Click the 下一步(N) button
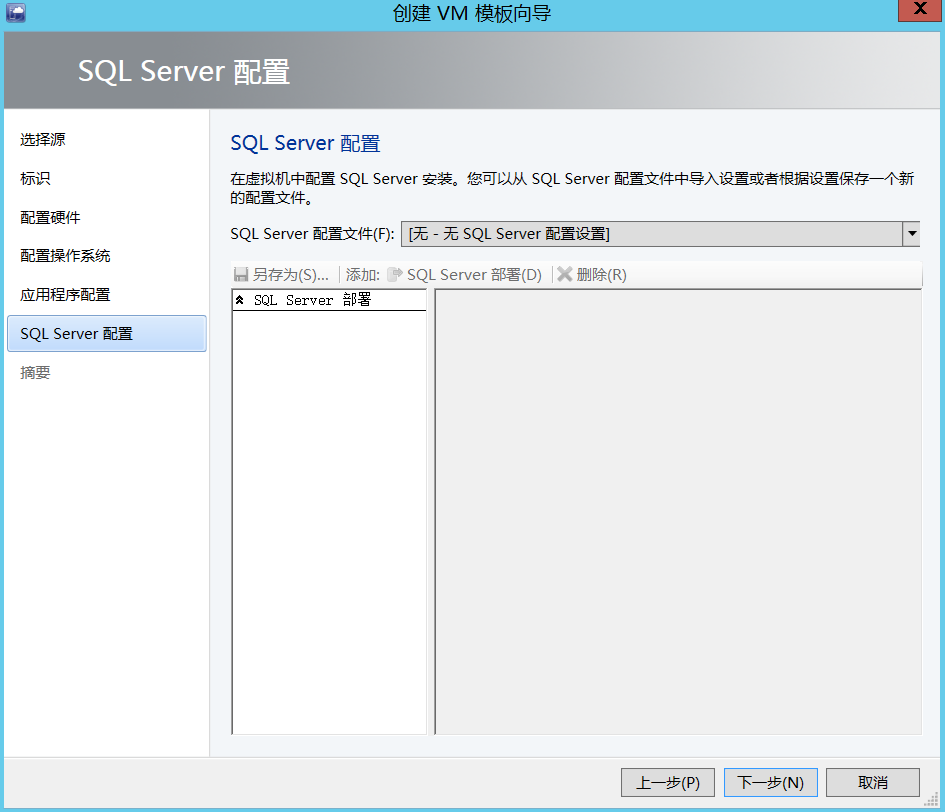Viewport: 945px width, 812px height. (770, 782)
